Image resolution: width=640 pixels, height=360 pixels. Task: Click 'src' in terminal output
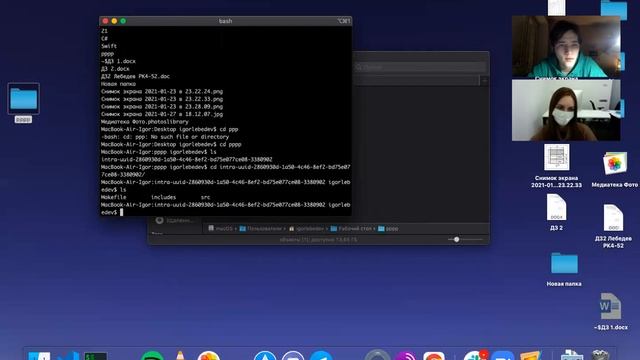(205, 197)
